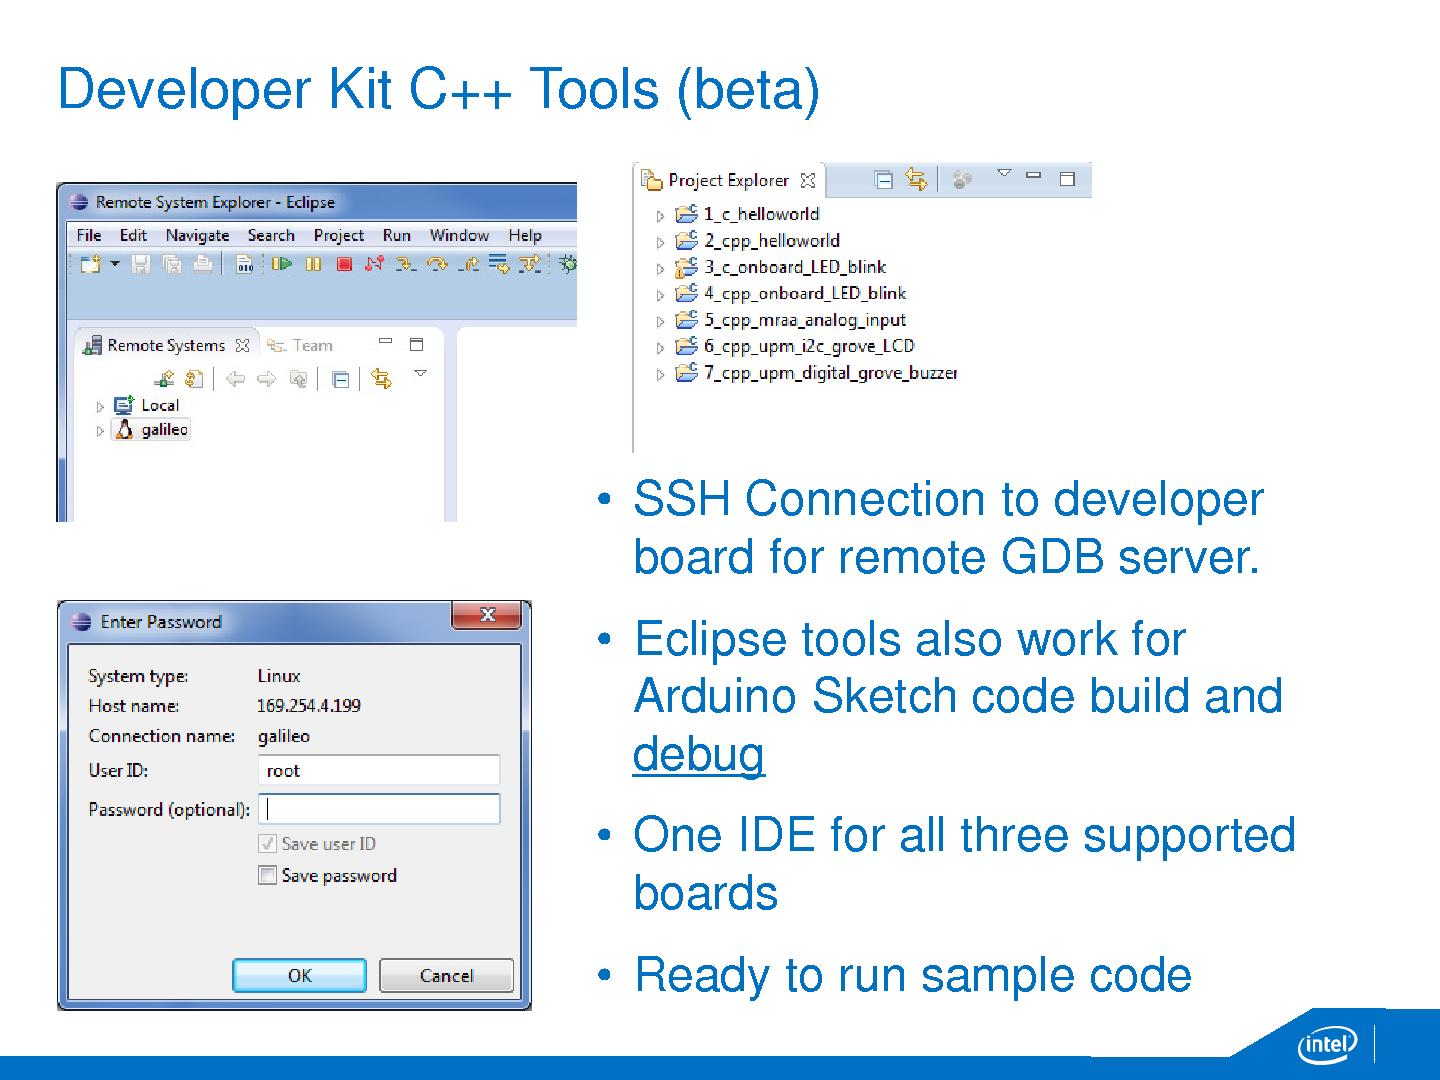Viewport: 1440px width, 1080px height.
Task: Expand the 4_cpp_onboard_LED_blink project
Action: [660, 295]
